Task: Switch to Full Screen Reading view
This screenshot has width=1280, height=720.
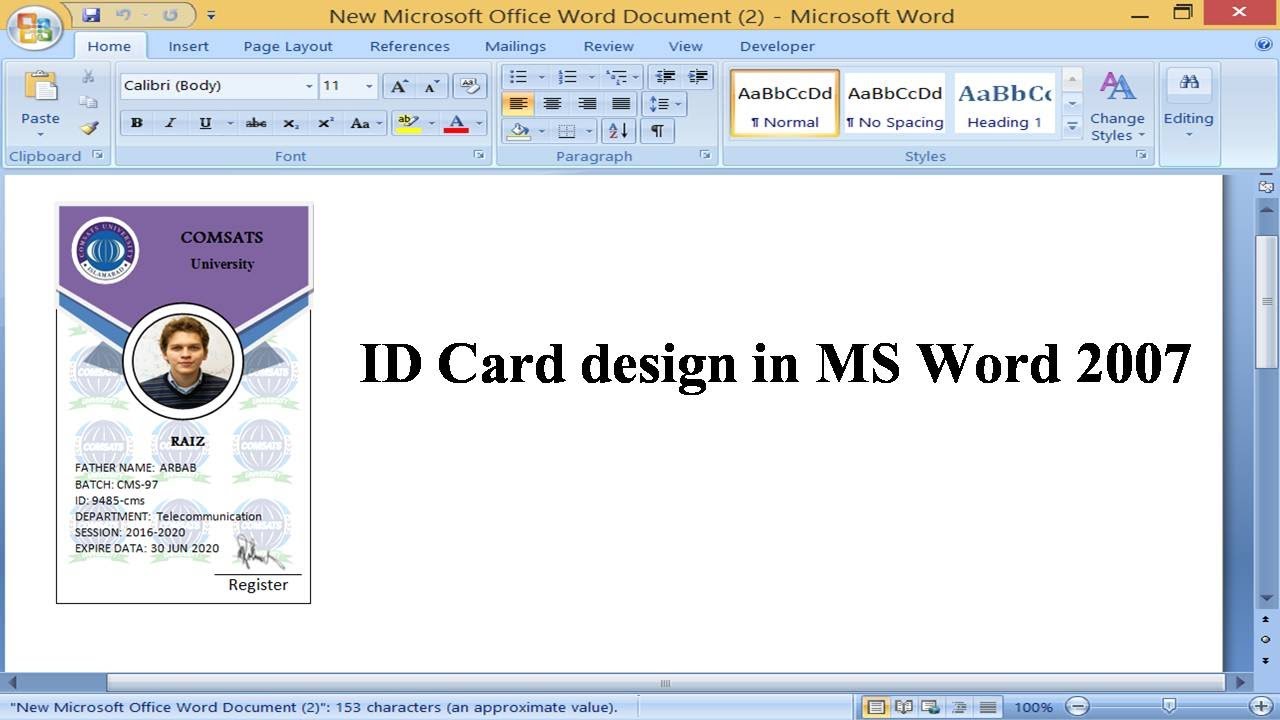Action: point(904,707)
